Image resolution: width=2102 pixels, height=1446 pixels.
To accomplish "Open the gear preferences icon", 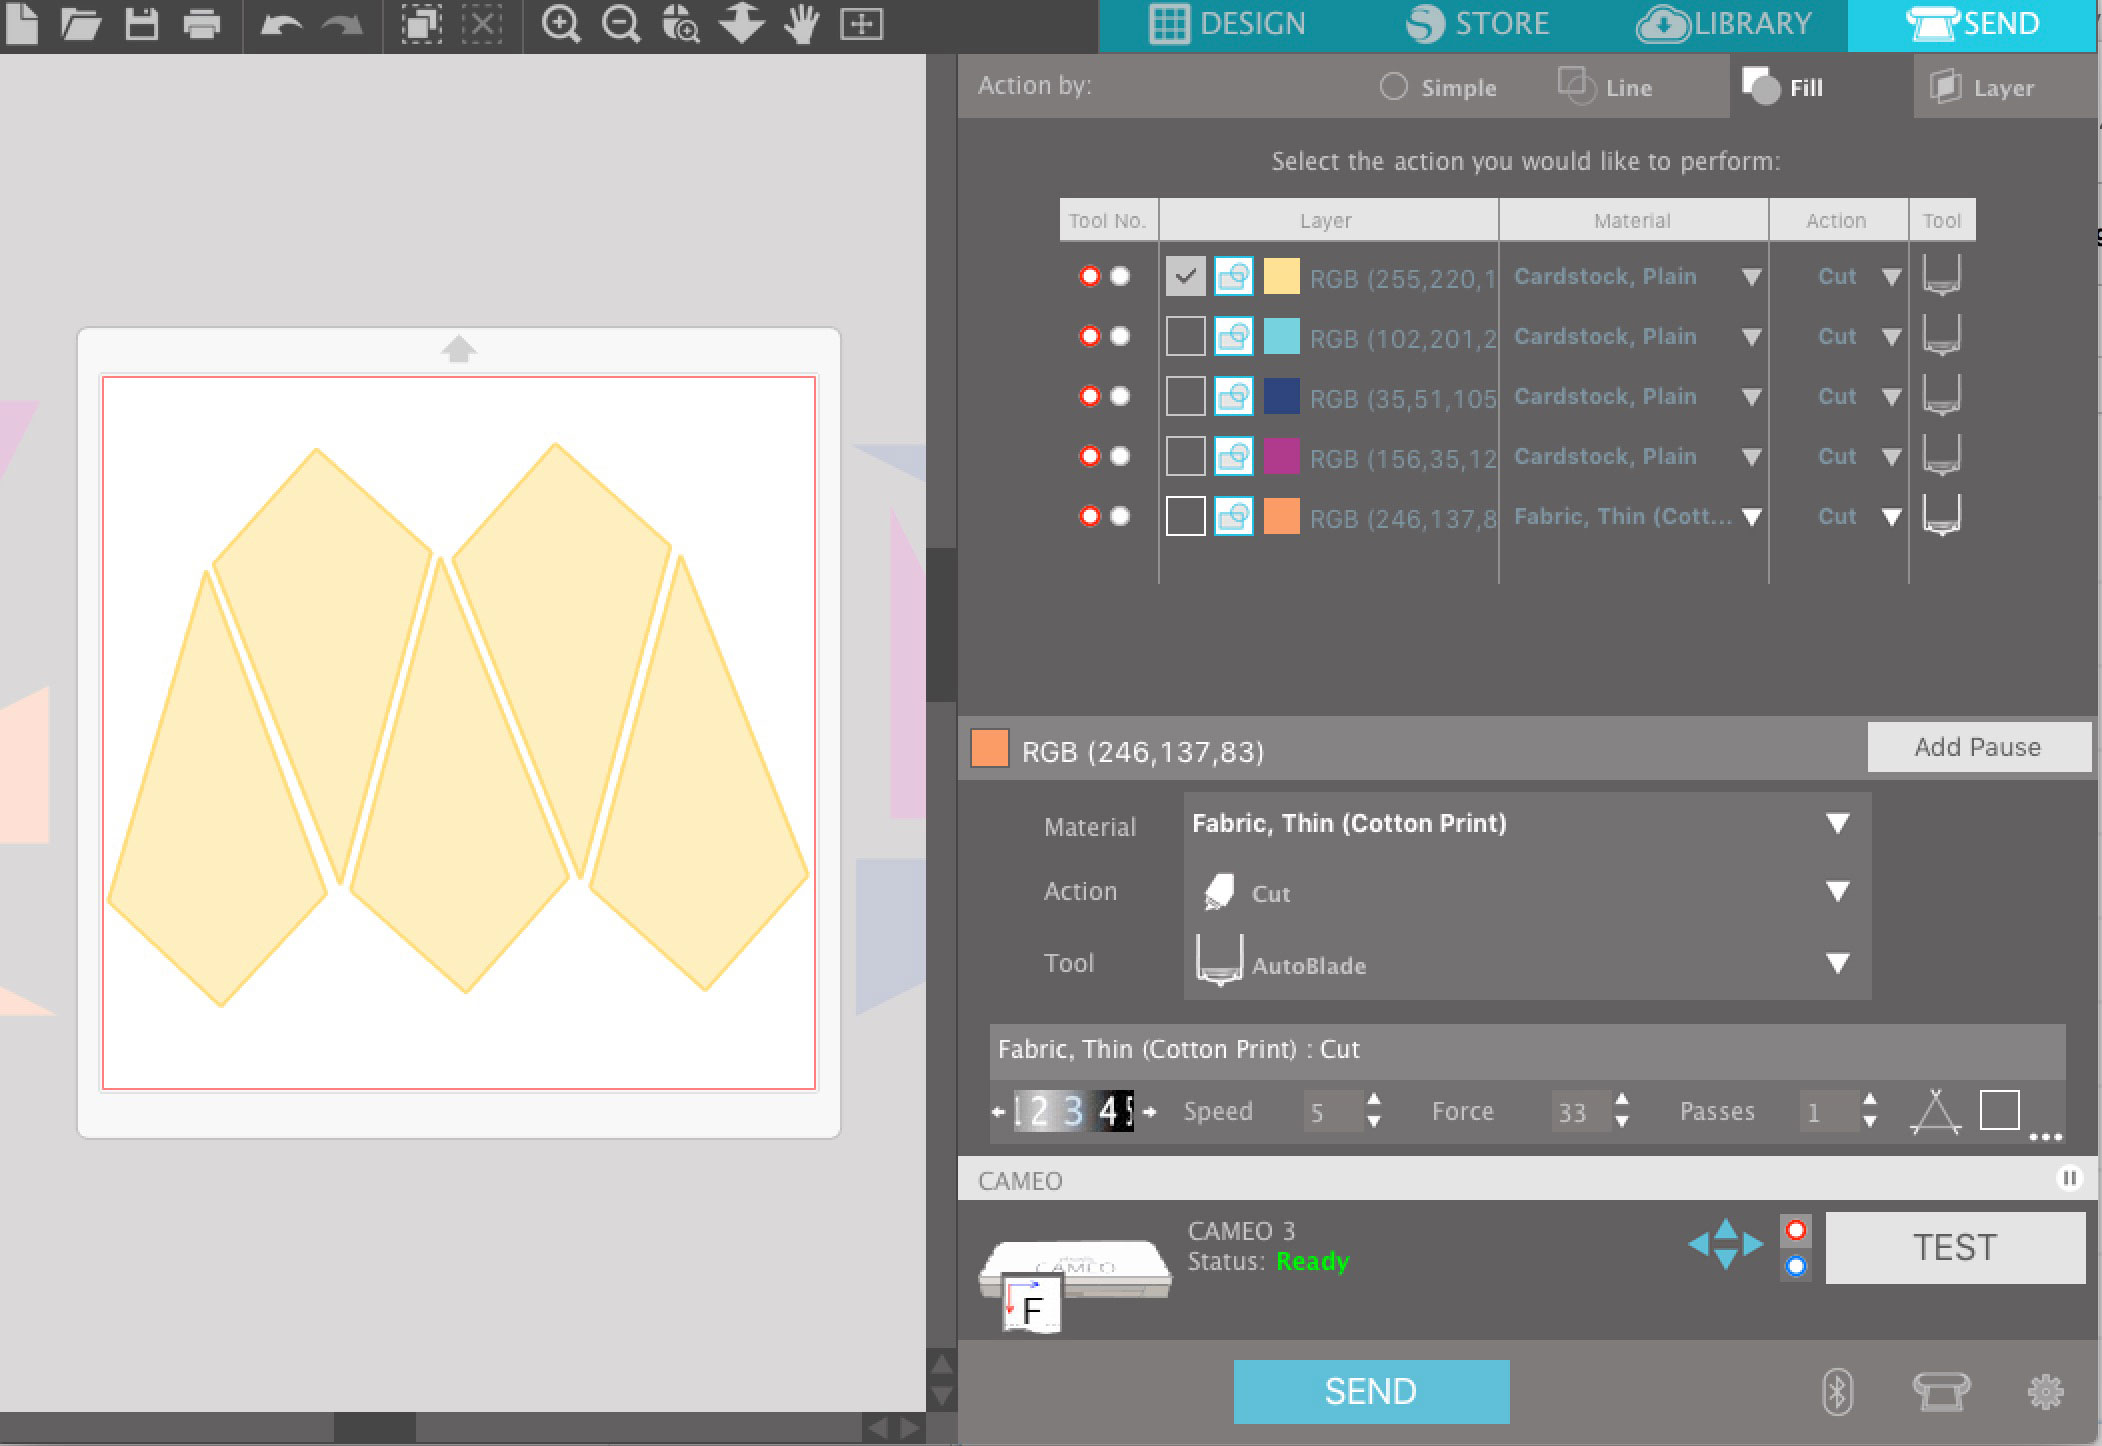I will (x=2045, y=1391).
